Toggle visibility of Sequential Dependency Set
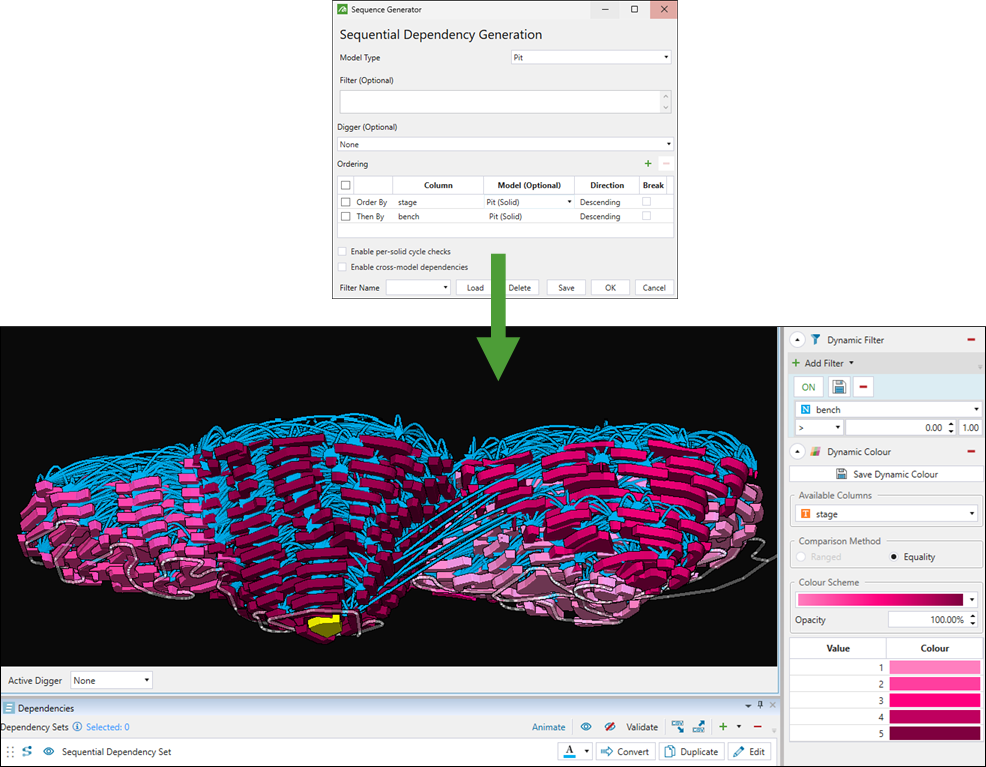986x767 pixels. tap(48, 751)
